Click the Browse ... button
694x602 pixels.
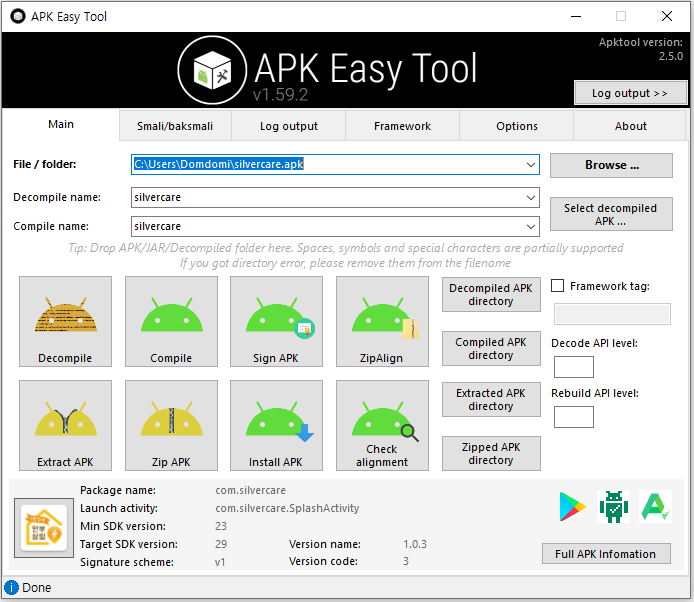point(611,165)
